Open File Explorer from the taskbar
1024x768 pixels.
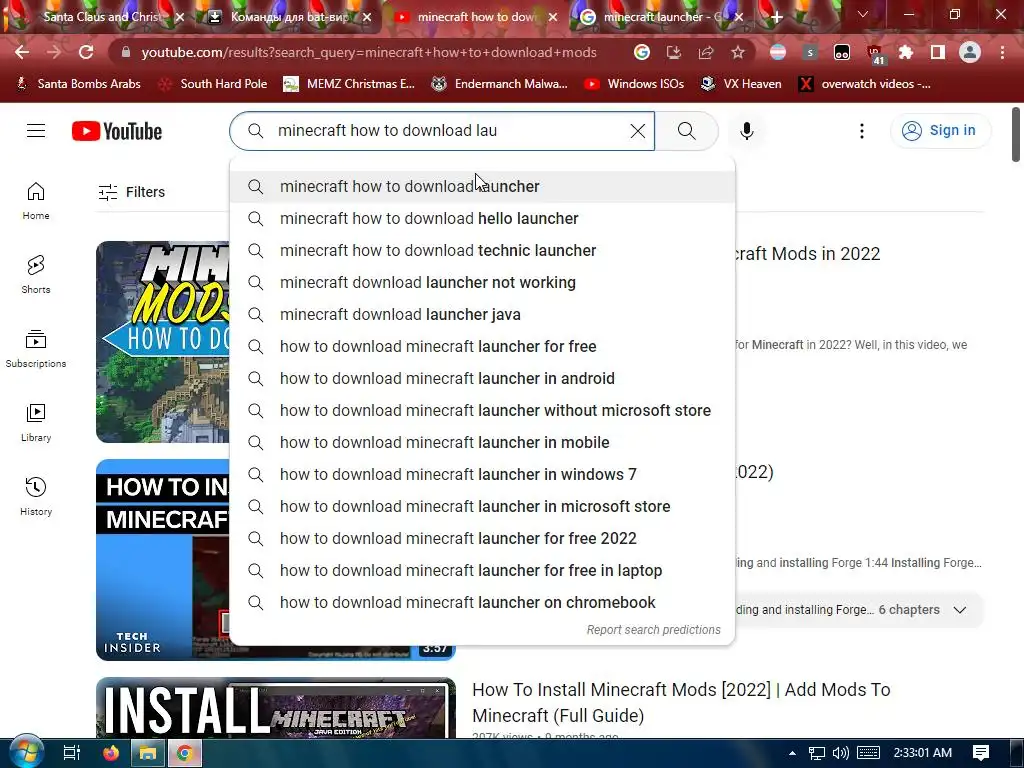coord(148,753)
